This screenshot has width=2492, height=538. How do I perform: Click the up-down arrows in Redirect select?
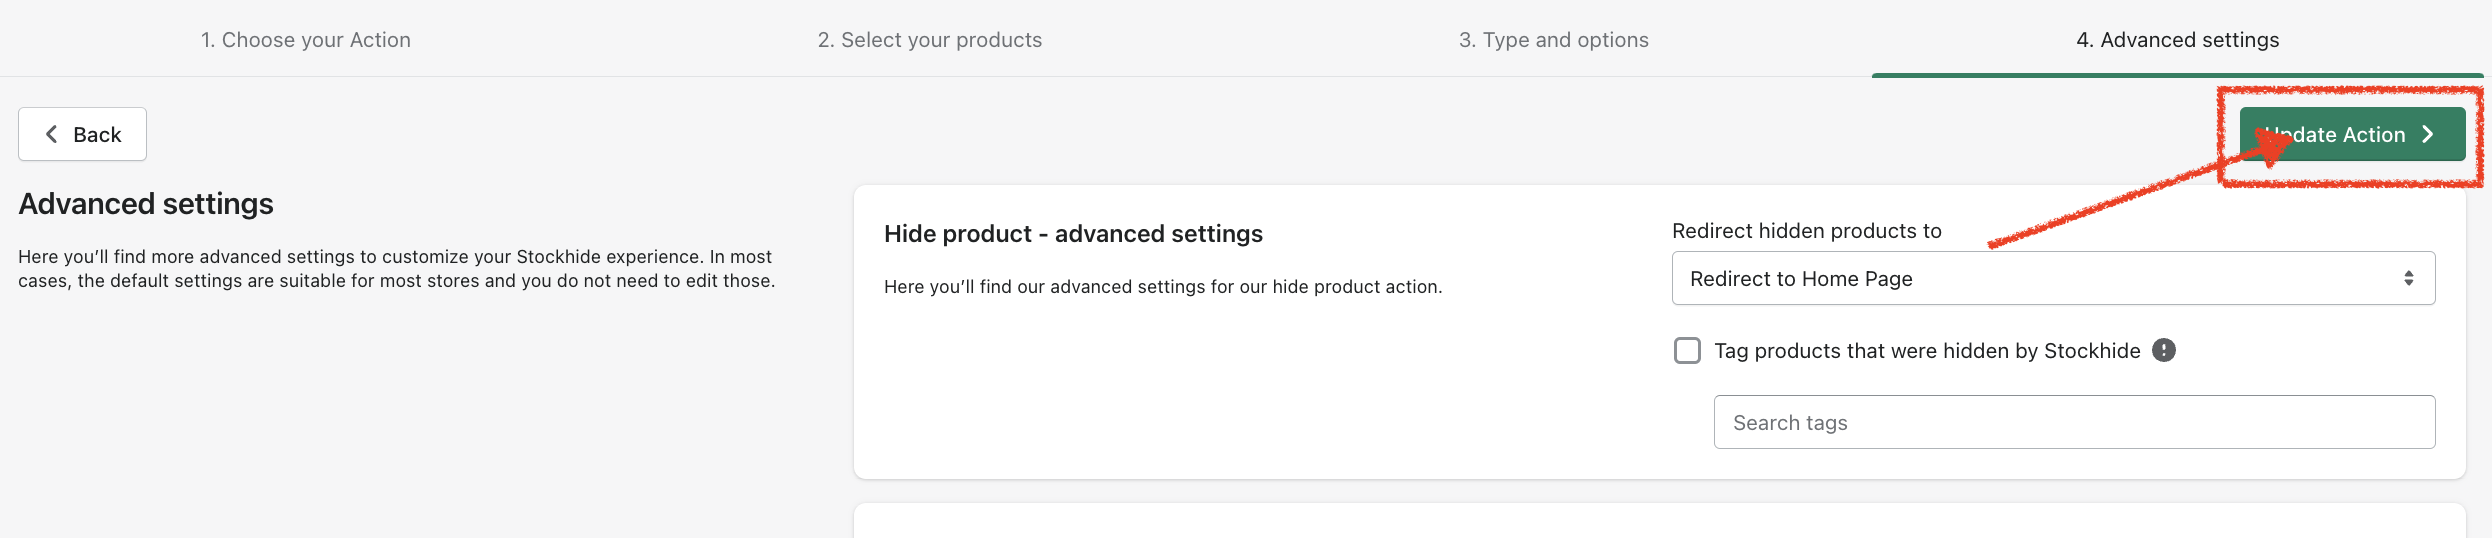coord(2409,278)
